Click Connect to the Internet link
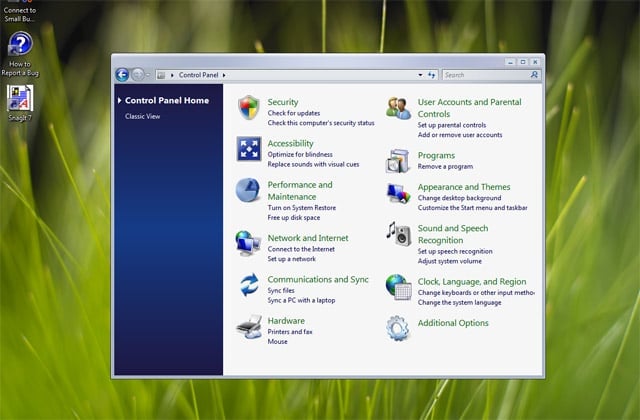 [x=301, y=249]
